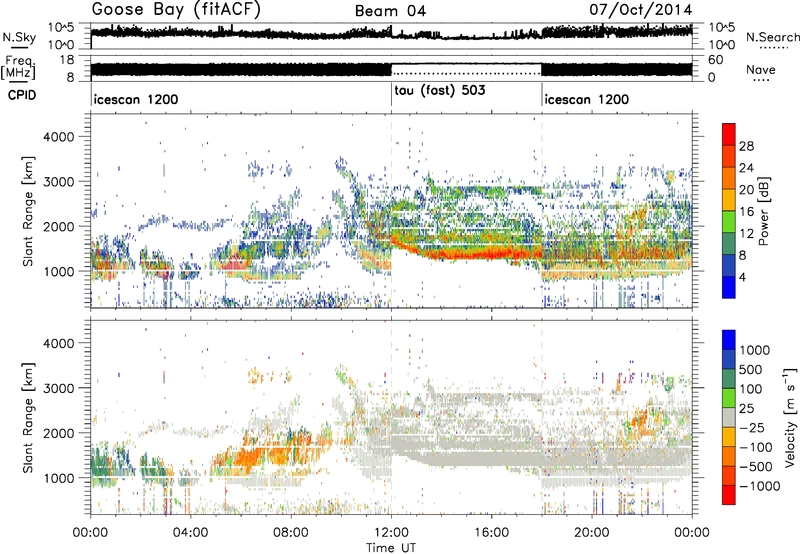Viewport: 800px width, 554px height.
Task: Click the '12:00' time axis tick label
Action: [391, 533]
